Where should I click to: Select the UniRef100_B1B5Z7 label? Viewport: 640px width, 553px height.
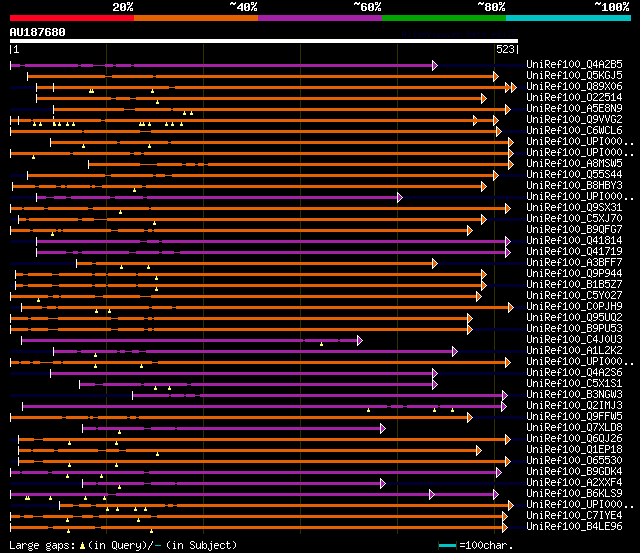[574, 284]
